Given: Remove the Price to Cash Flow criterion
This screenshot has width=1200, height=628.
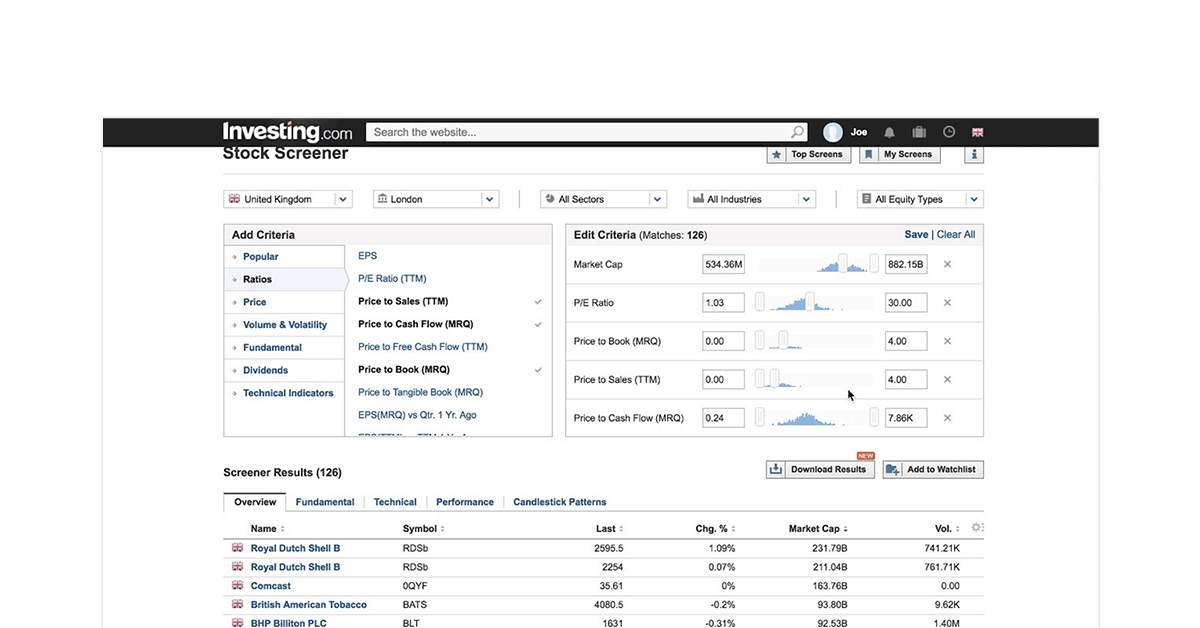Looking at the screenshot, I should pos(947,418).
